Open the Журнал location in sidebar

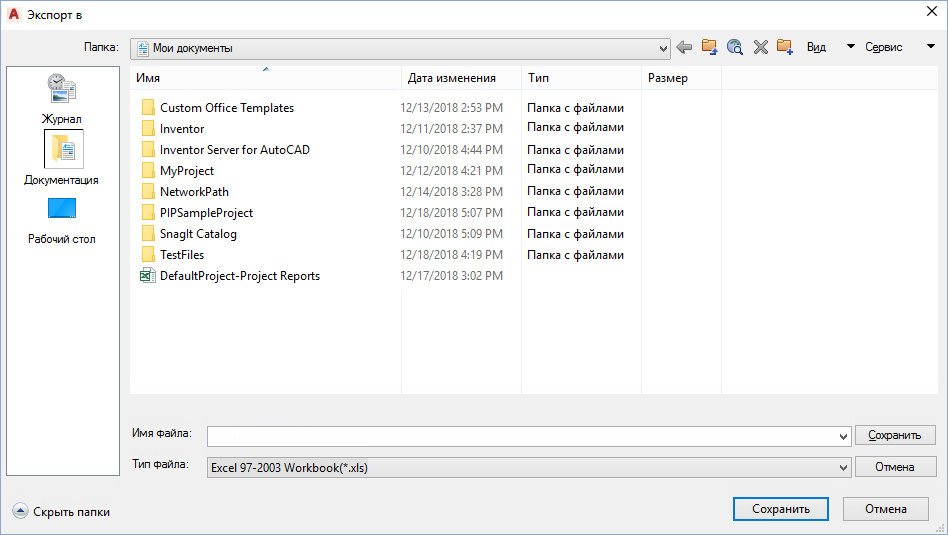point(62,99)
